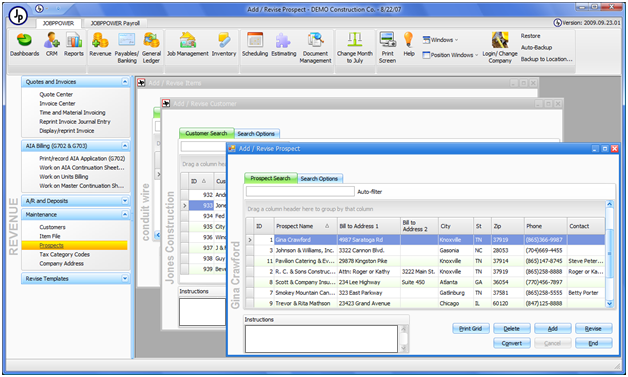This screenshot has width=628, height=377.
Task: Collapse the Maintenance panel
Action: 125,214
